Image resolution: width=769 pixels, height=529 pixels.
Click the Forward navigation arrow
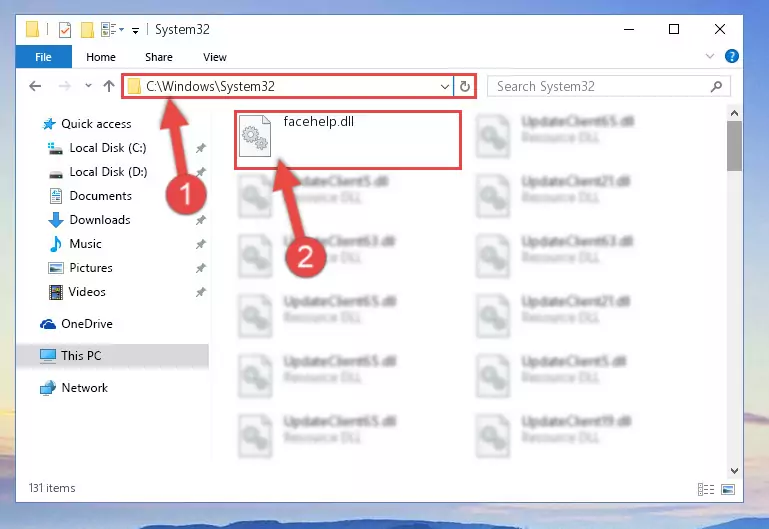64,86
